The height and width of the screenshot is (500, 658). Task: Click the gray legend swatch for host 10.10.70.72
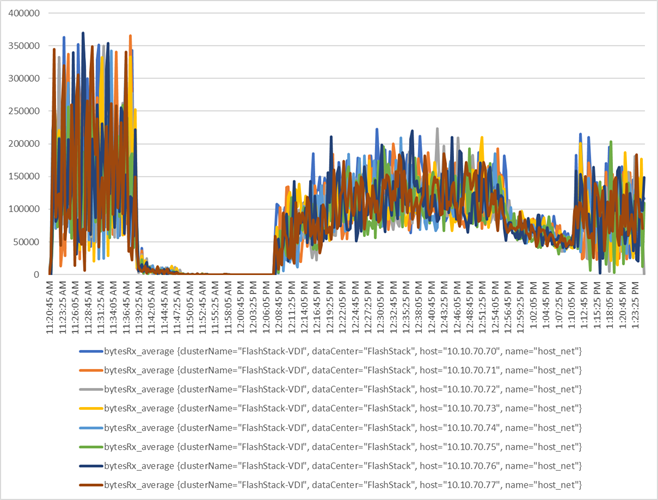point(91,389)
